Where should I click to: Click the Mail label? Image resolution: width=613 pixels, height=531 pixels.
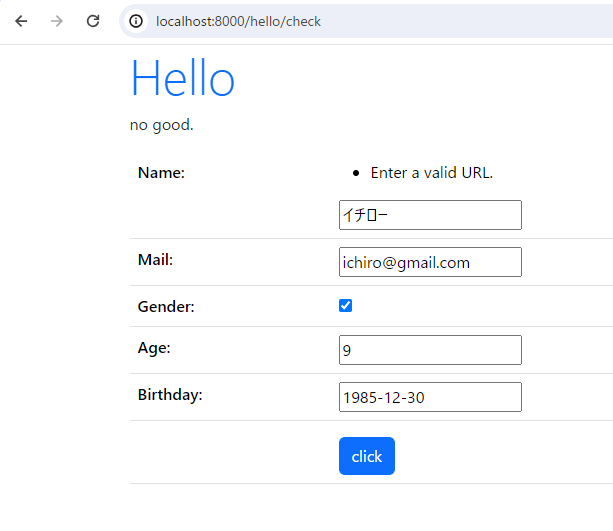(x=155, y=260)
